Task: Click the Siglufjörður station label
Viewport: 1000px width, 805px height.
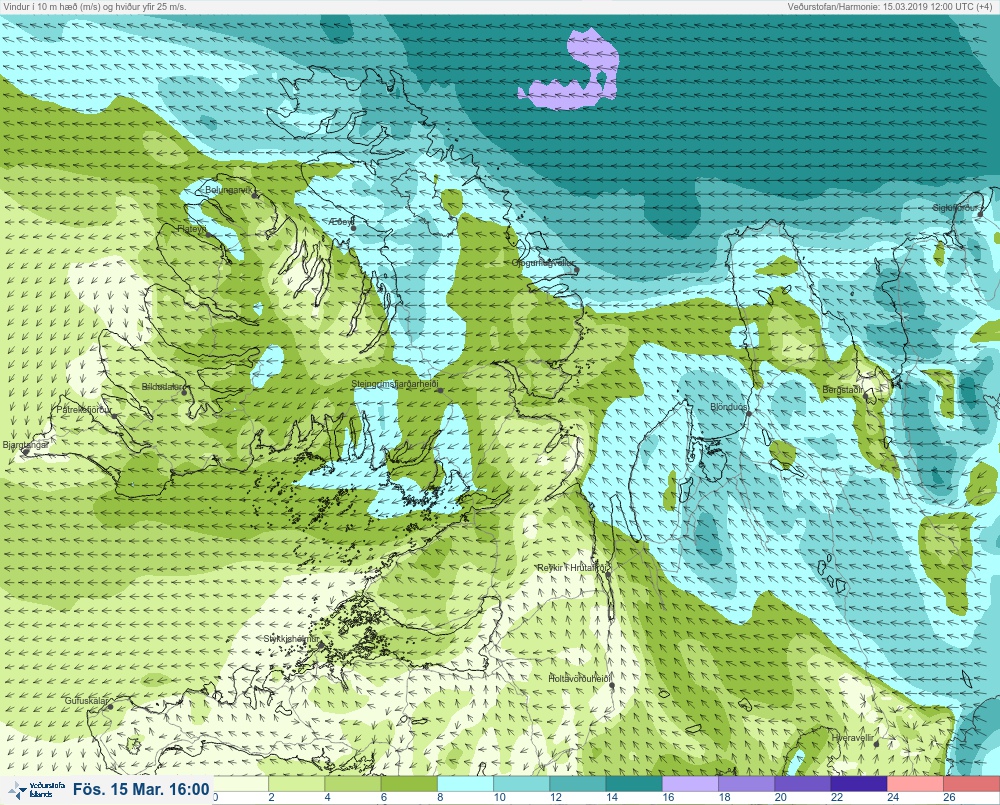Action: point(955,208)
